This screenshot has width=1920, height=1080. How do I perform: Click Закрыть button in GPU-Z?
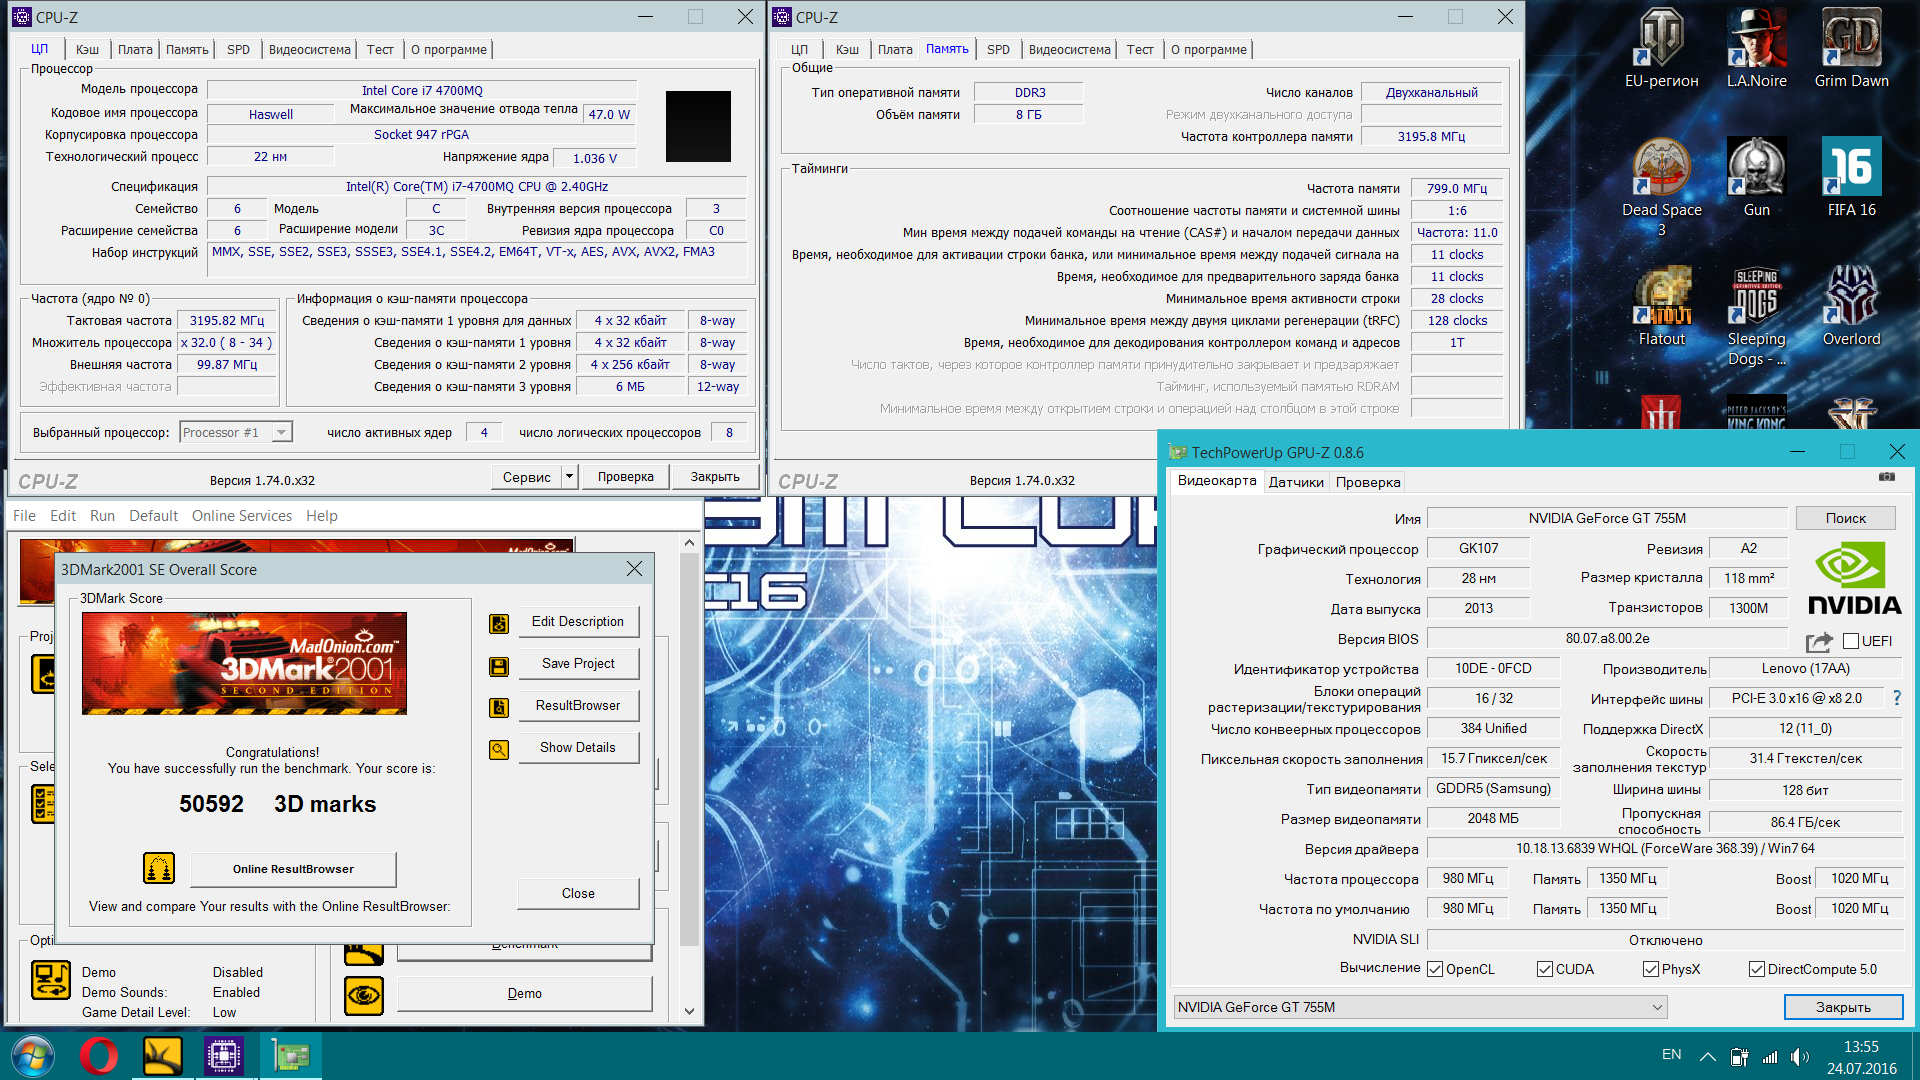click(1843, 1007)
